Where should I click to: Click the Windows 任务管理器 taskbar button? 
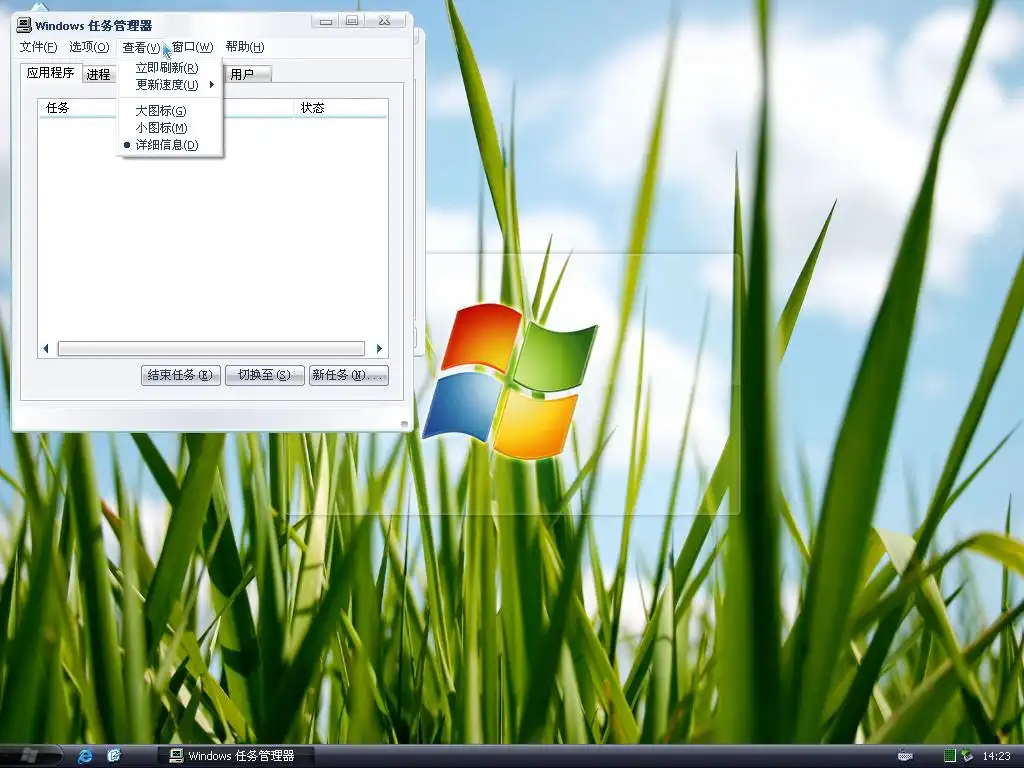coord(236,756)
